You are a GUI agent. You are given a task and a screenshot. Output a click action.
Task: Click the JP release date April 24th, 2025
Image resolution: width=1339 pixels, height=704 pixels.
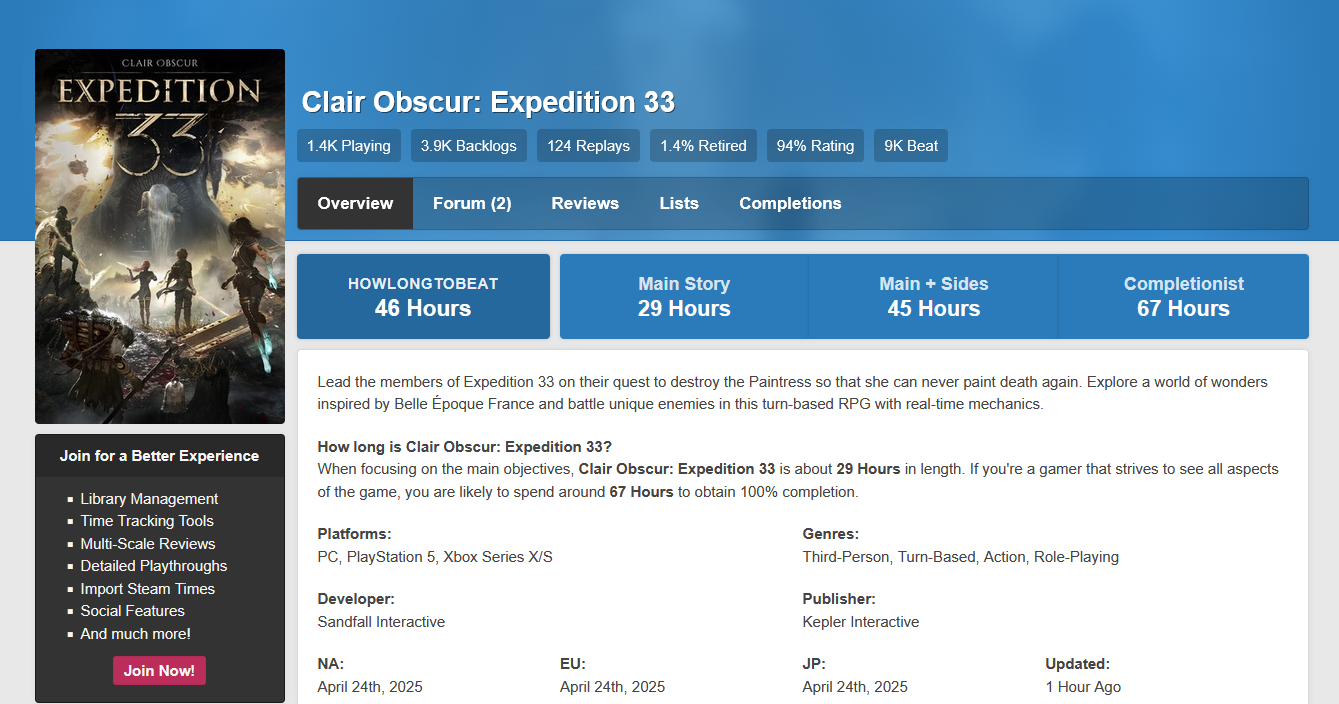point(855,687)
